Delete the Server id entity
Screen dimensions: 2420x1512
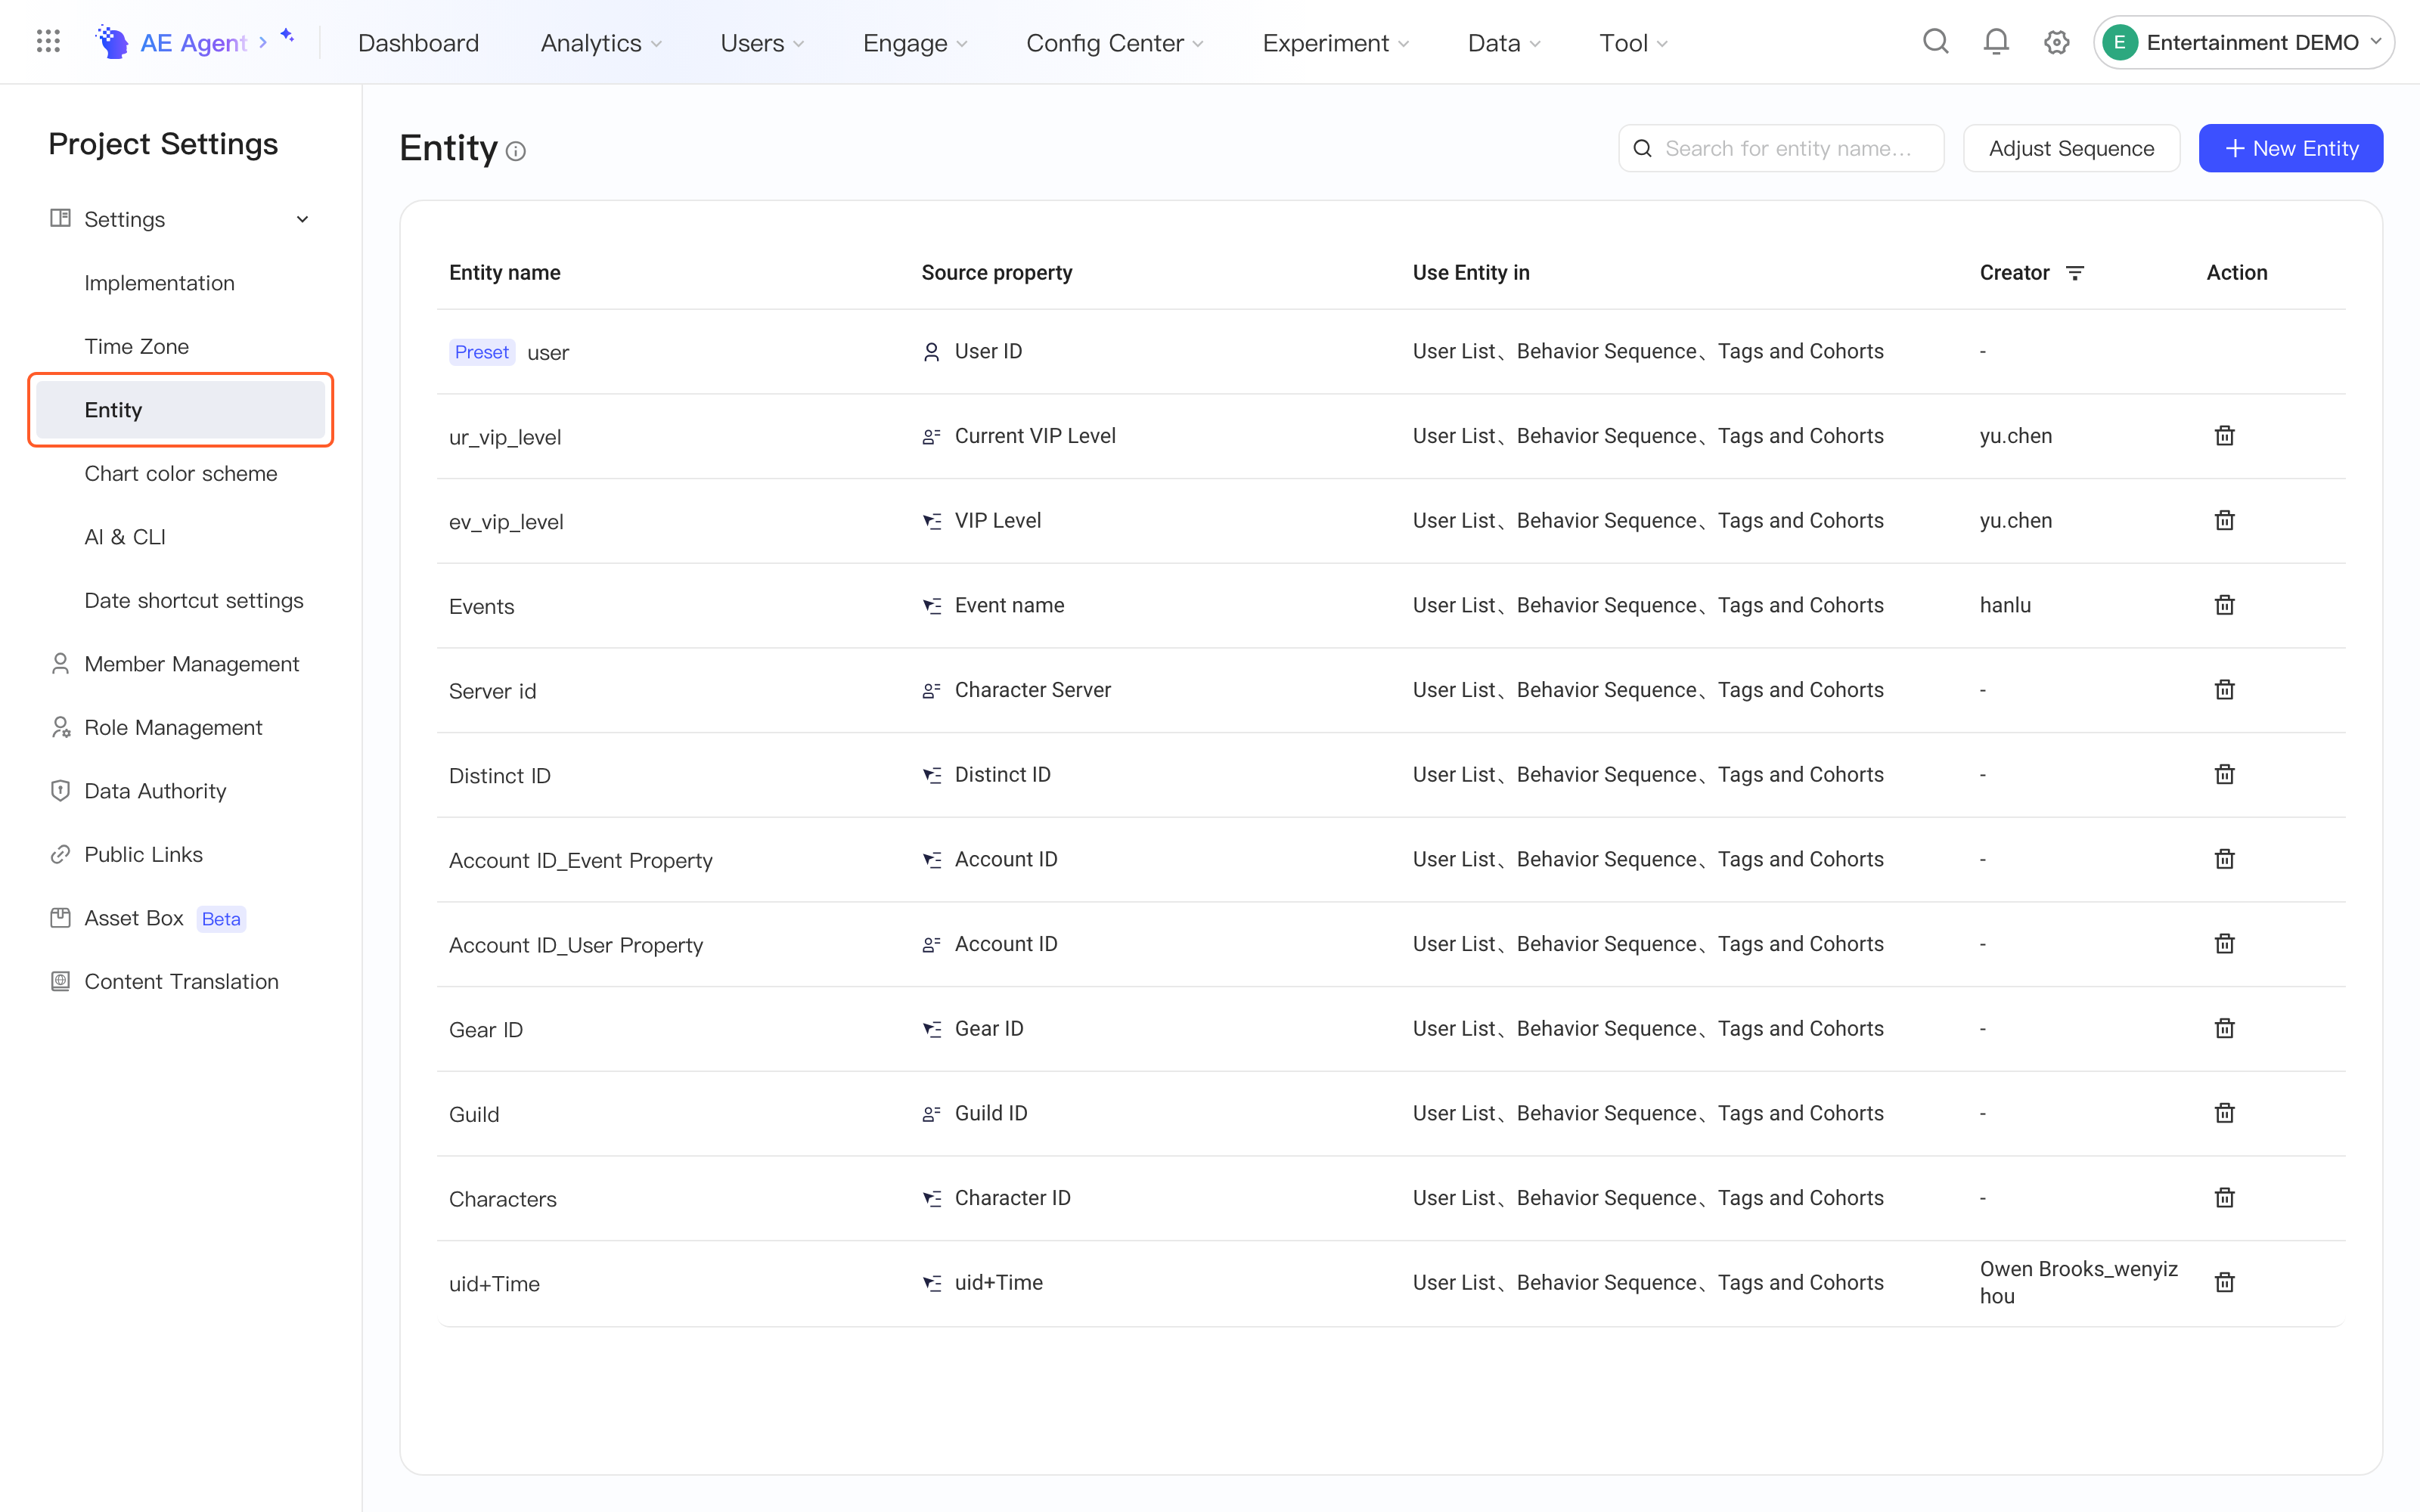click(2224, 690)
